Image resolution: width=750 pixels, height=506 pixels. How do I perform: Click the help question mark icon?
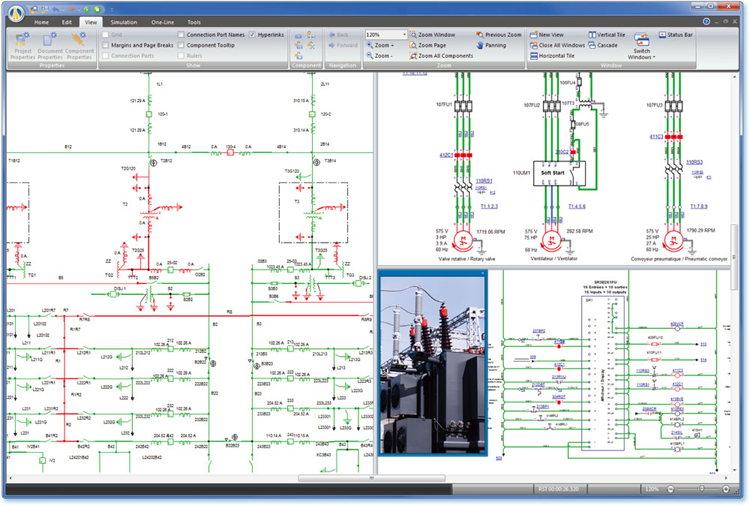[x=706, y=22]
